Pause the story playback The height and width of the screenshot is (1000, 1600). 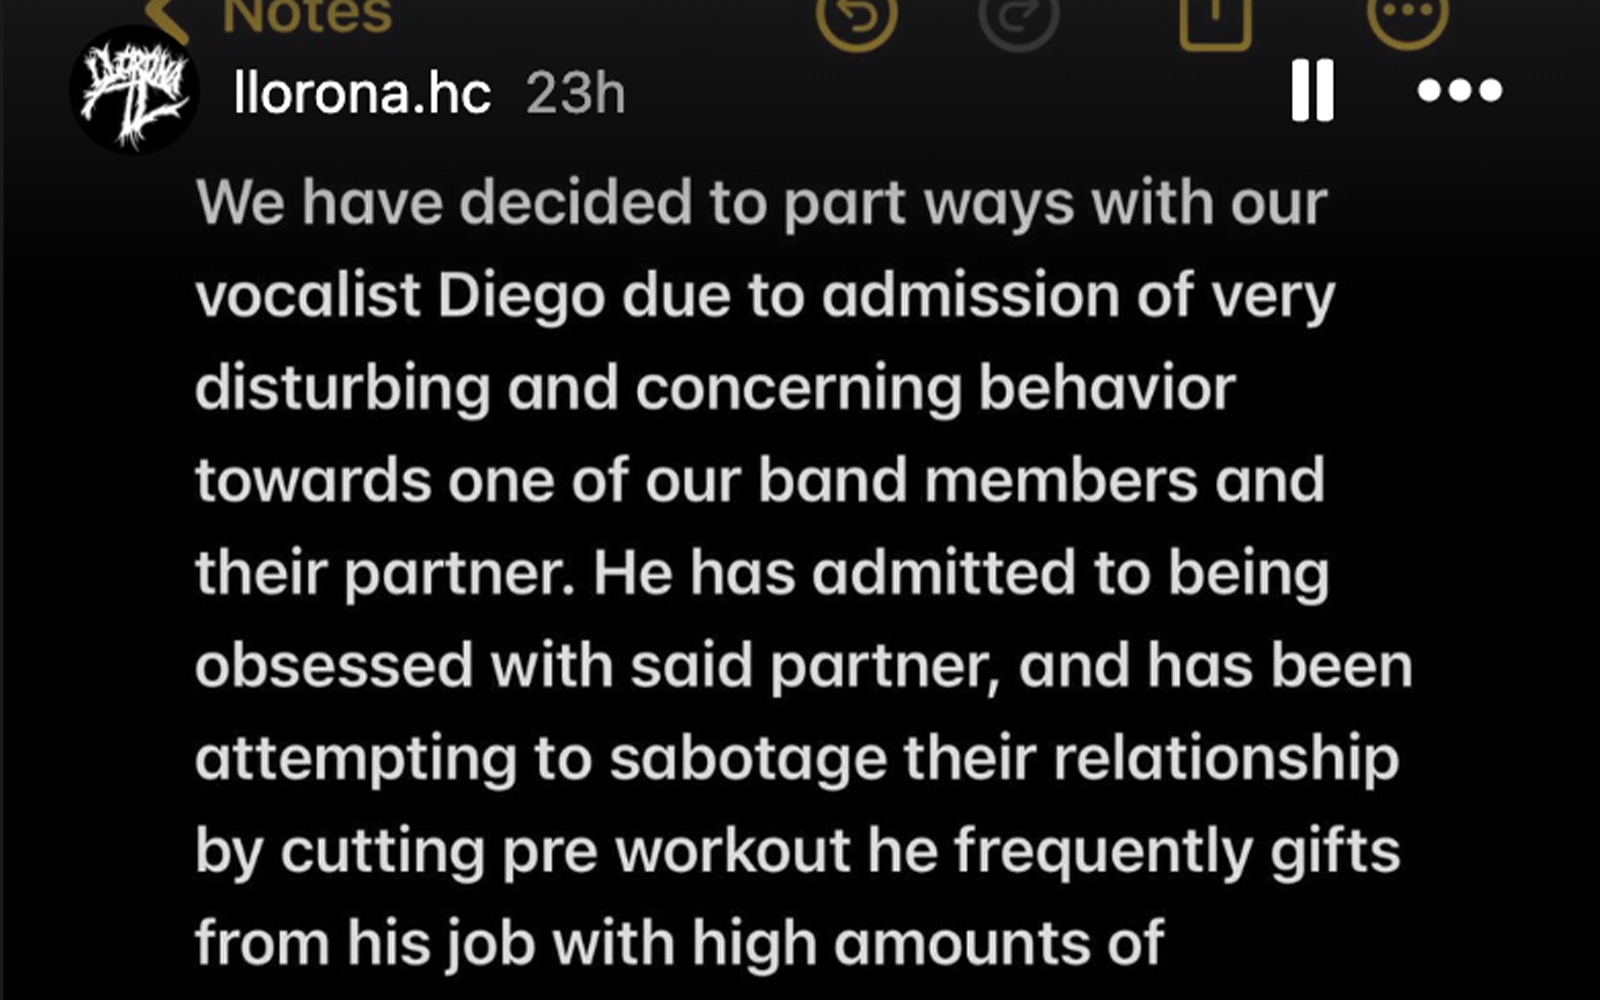[1312, 90]
